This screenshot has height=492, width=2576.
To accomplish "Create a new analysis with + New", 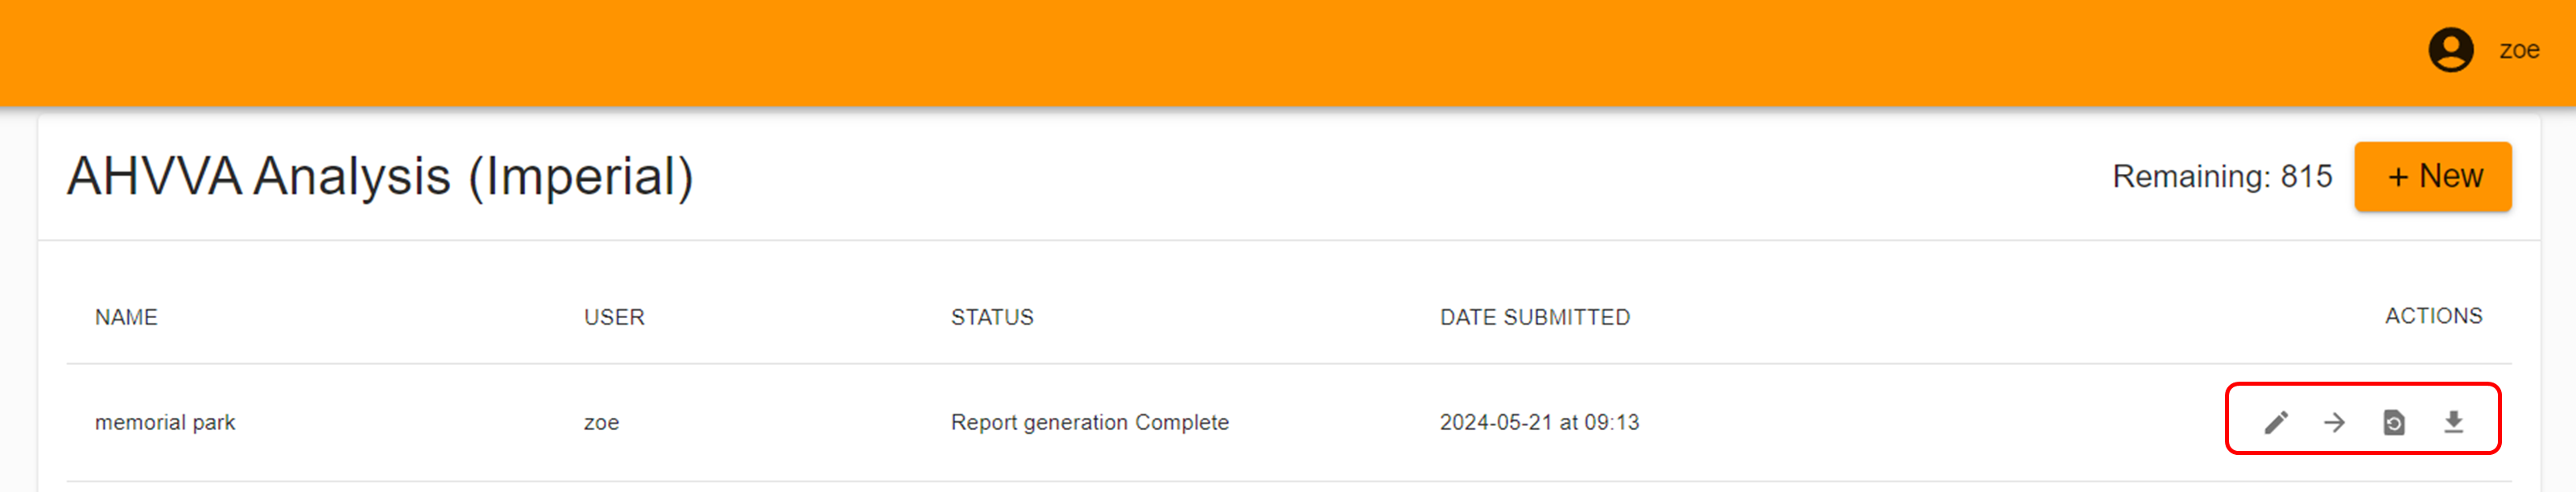I will click(x=2432, y=176).
